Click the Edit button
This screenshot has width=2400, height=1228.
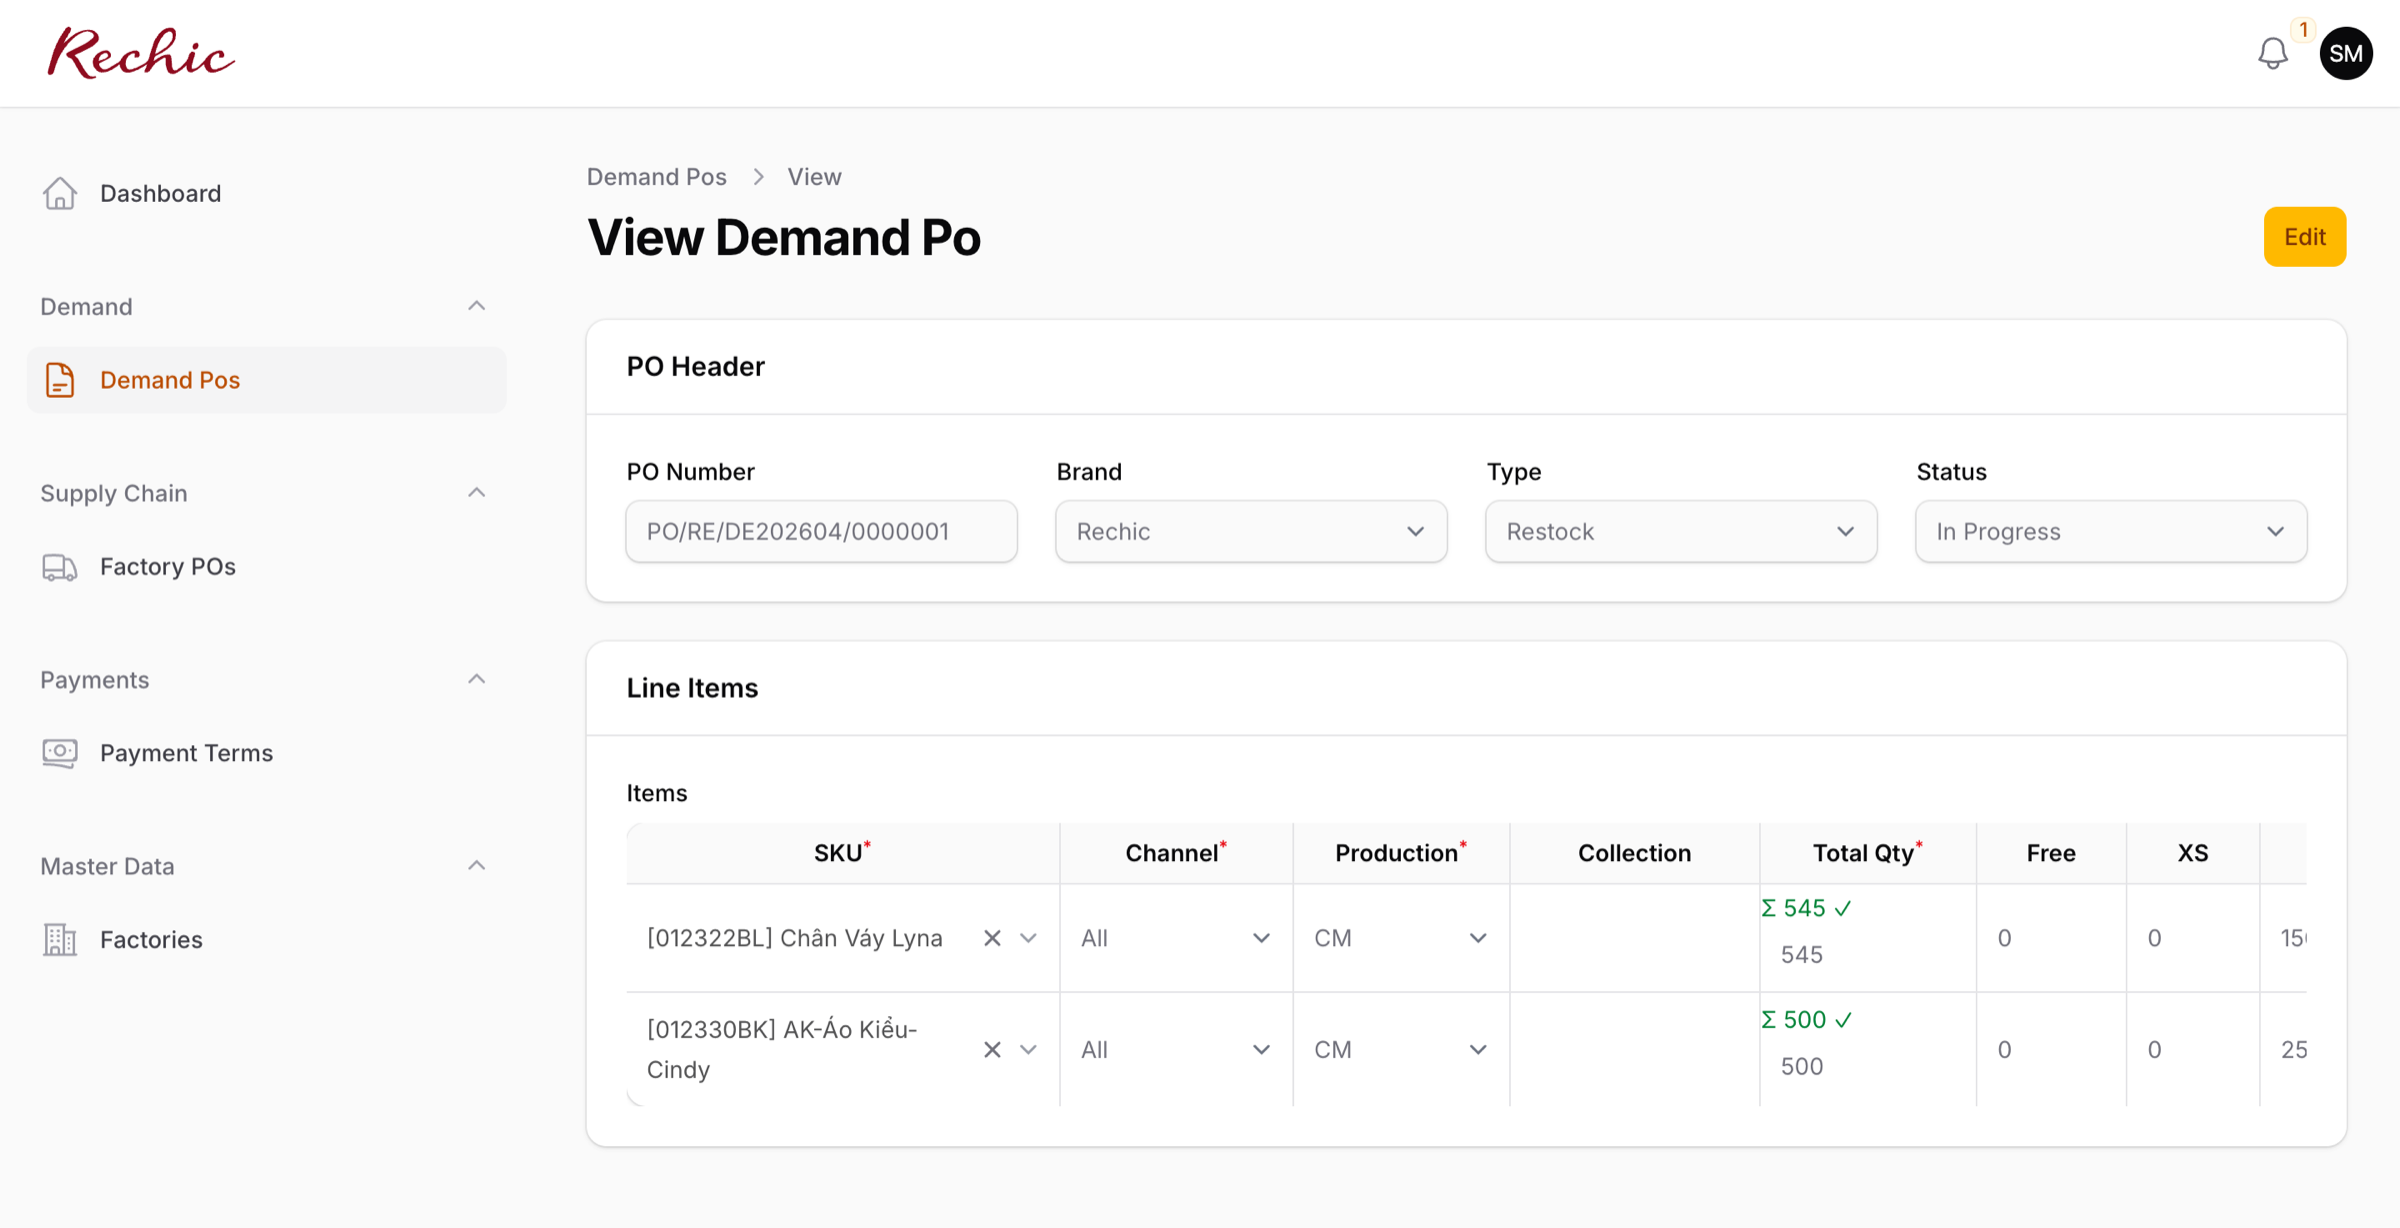click(x=2304, y=237)
